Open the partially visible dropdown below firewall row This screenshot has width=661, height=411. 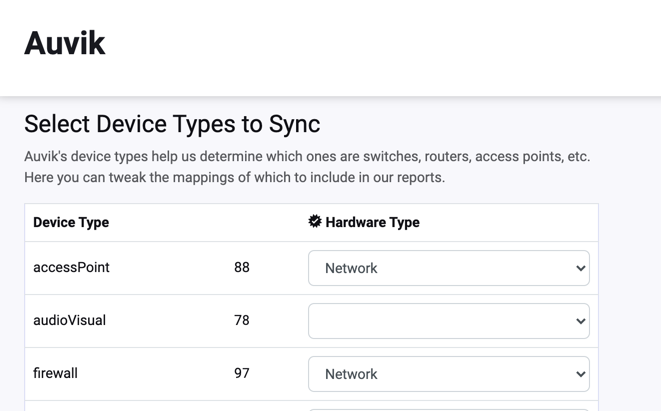[x=449, y=410]
